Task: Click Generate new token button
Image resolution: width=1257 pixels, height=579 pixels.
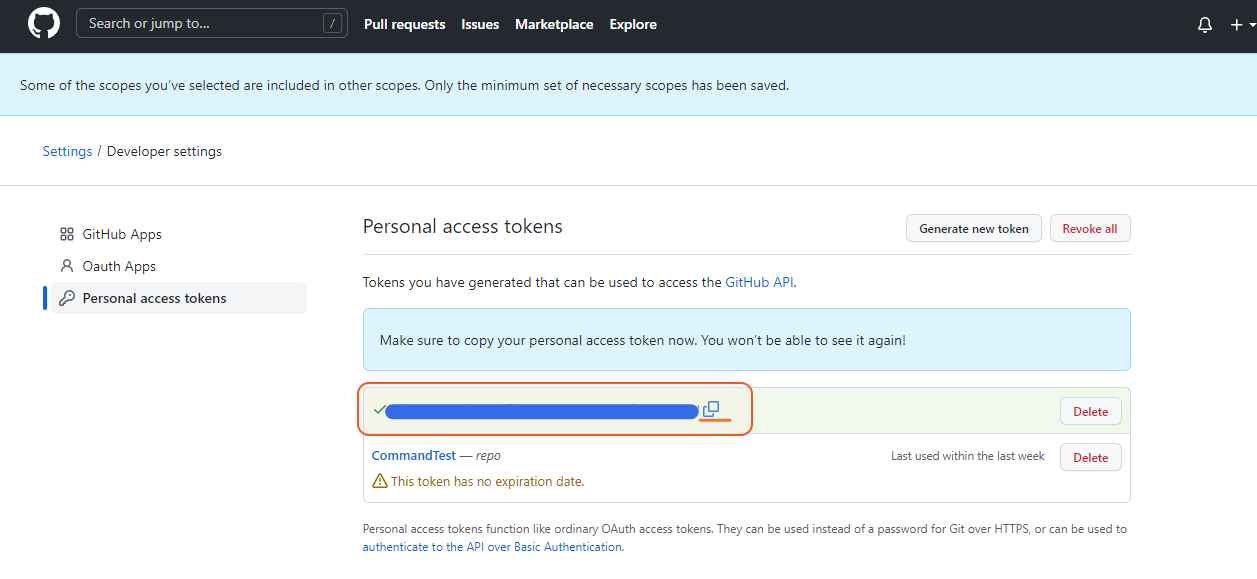Action: tap(973, 228)
